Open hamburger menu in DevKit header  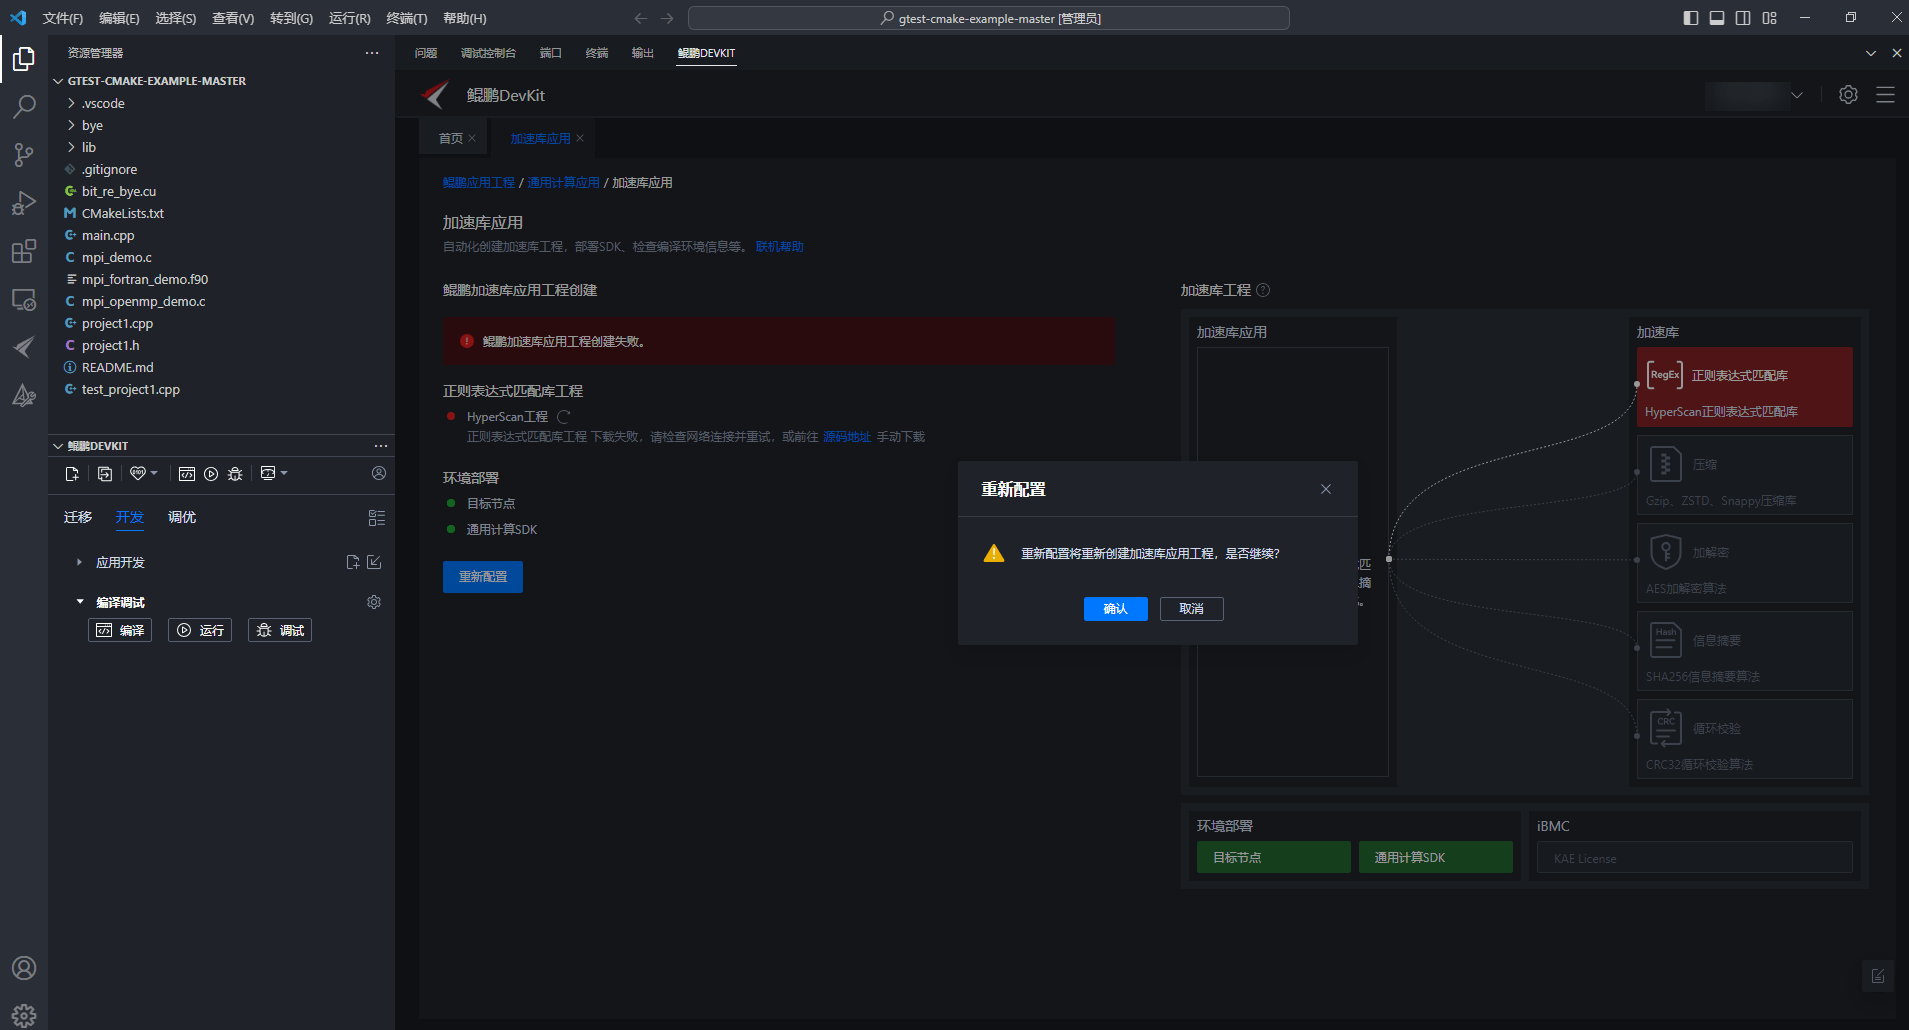pyautogui.click(x=1885, y=95)
